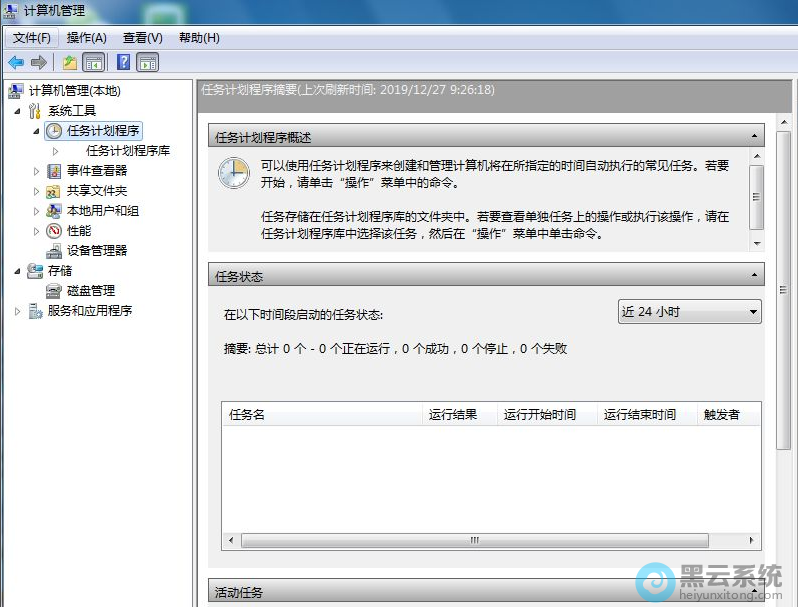Select 磁盘管理 in the tree
Viewport: 798px width, 607px height.
click(91, 291)
